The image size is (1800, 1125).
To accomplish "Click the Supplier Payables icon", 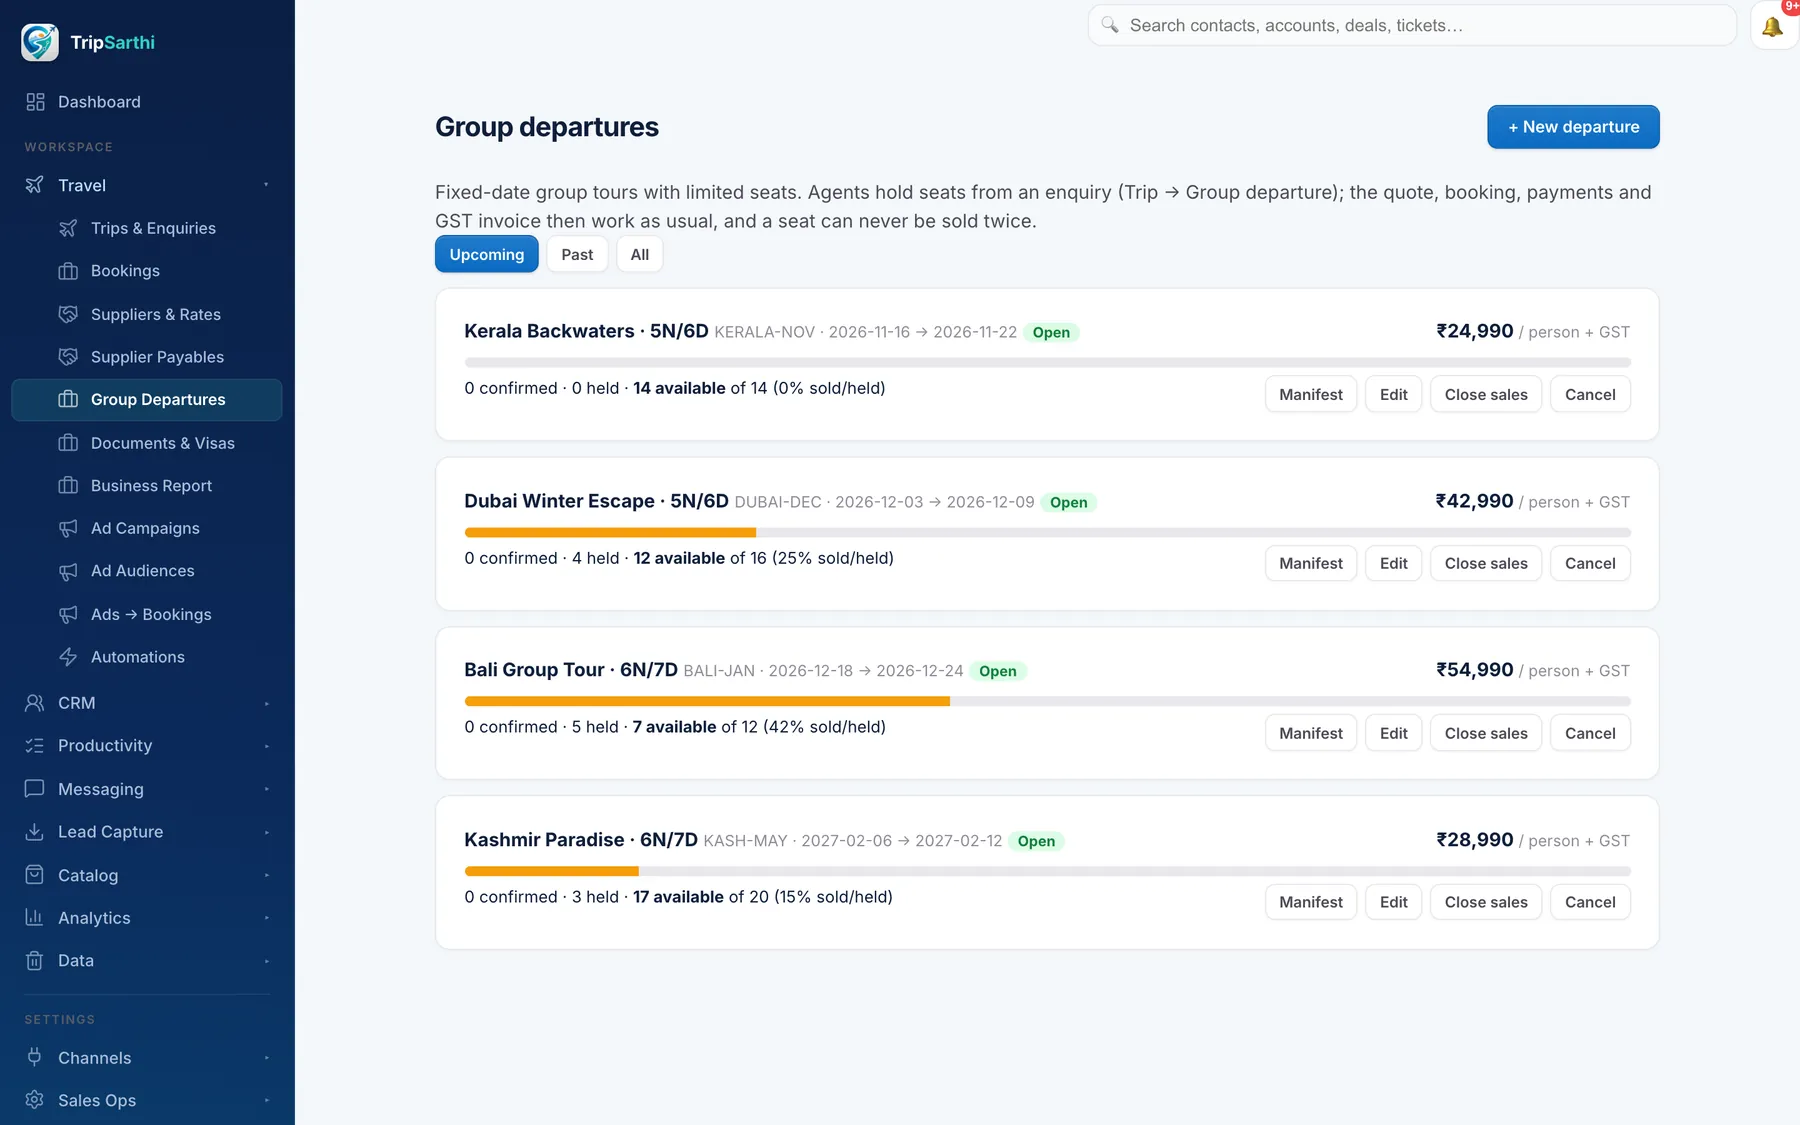I will coord(68,357).
